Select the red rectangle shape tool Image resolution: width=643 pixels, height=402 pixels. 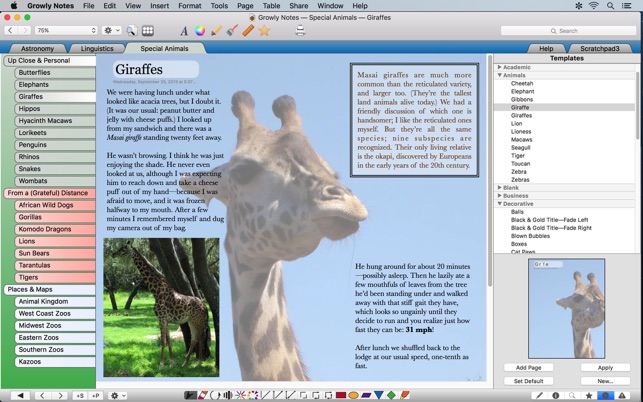tap(340, 396)
